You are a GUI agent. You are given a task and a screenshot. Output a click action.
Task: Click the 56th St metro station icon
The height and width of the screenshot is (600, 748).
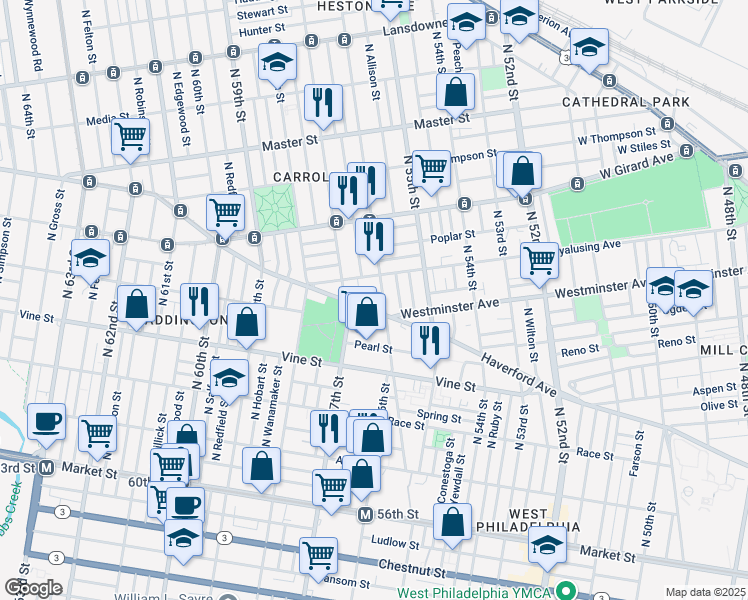[368, 514]
